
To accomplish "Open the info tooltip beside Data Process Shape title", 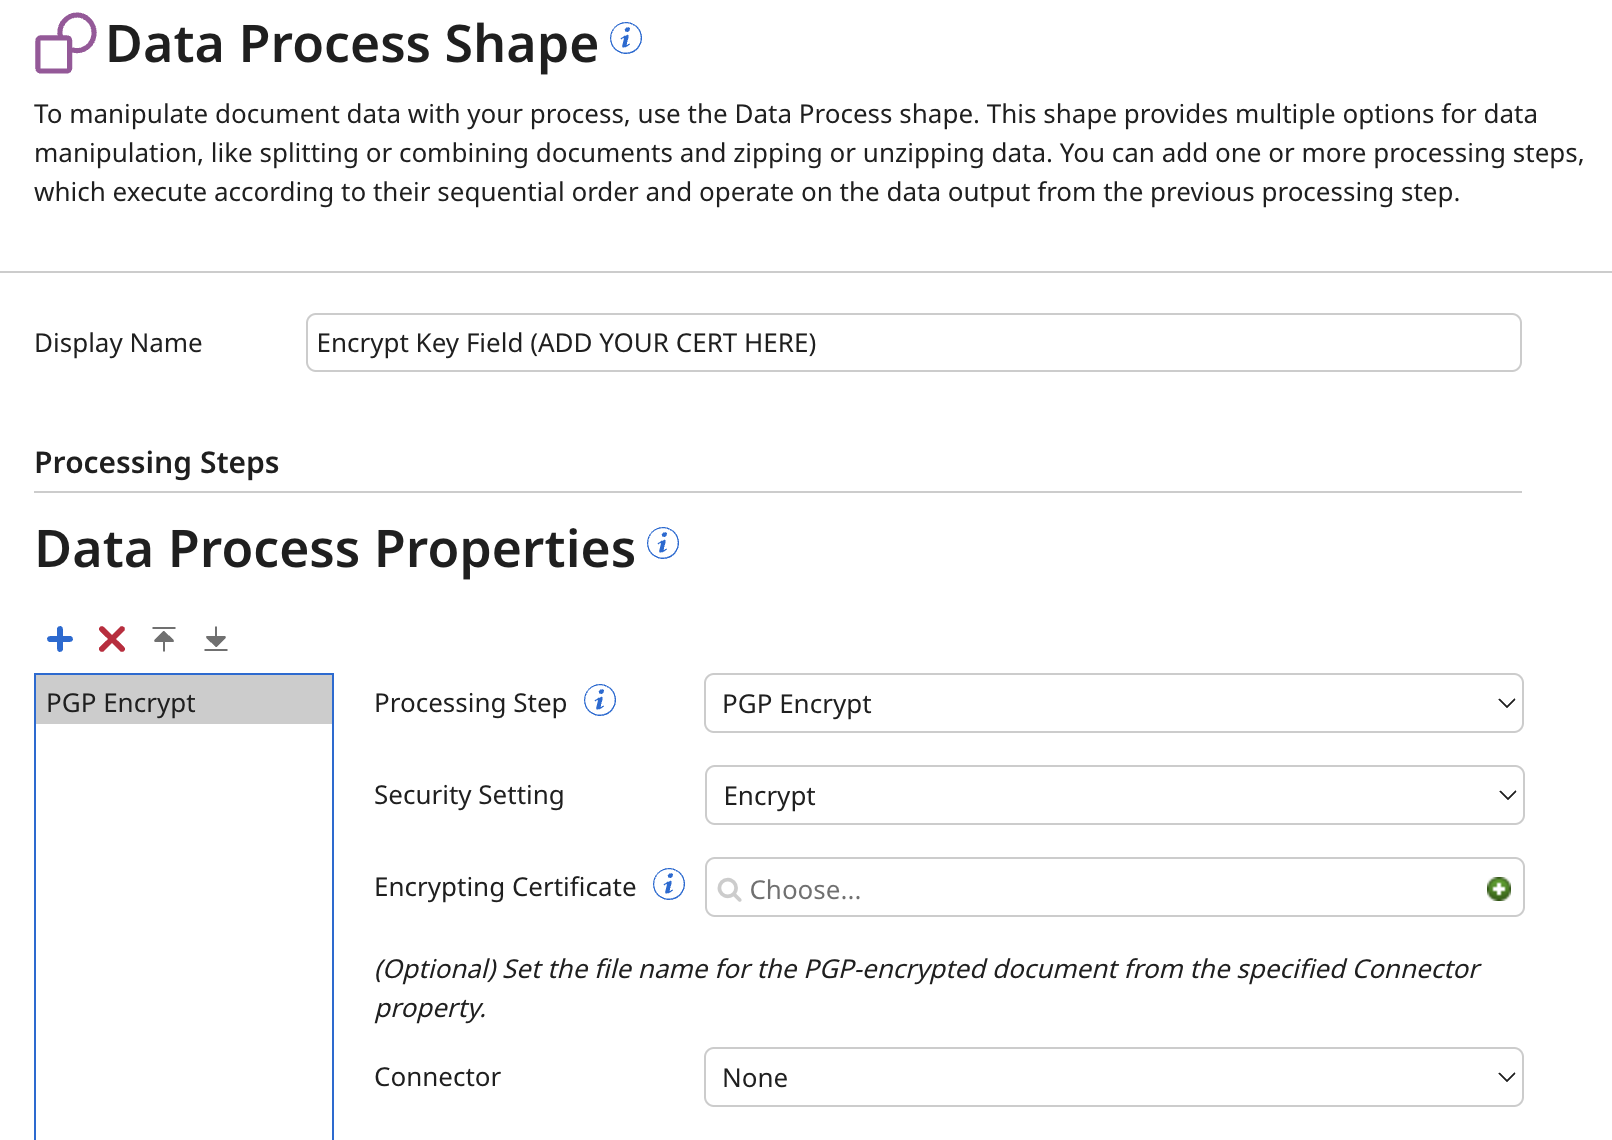I will tap(626, 38).
